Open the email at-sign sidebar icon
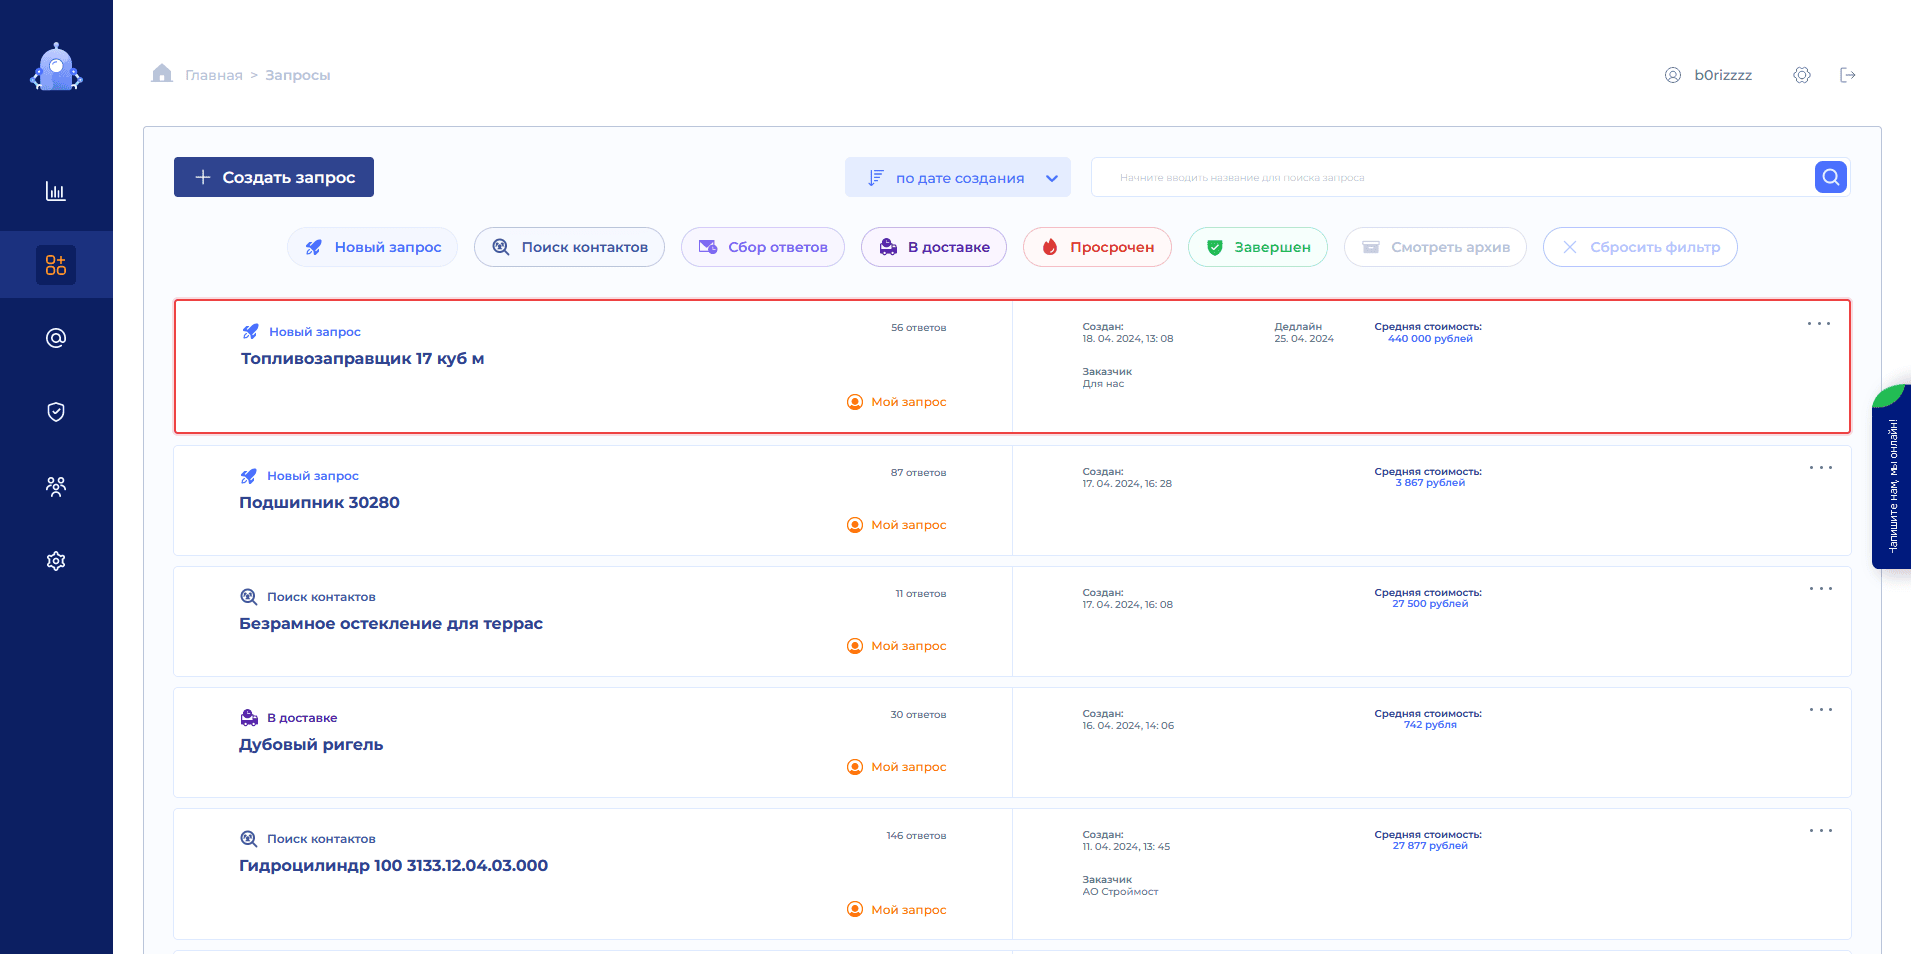Screen dimensions: 1911x954 (x=56, y=338)
